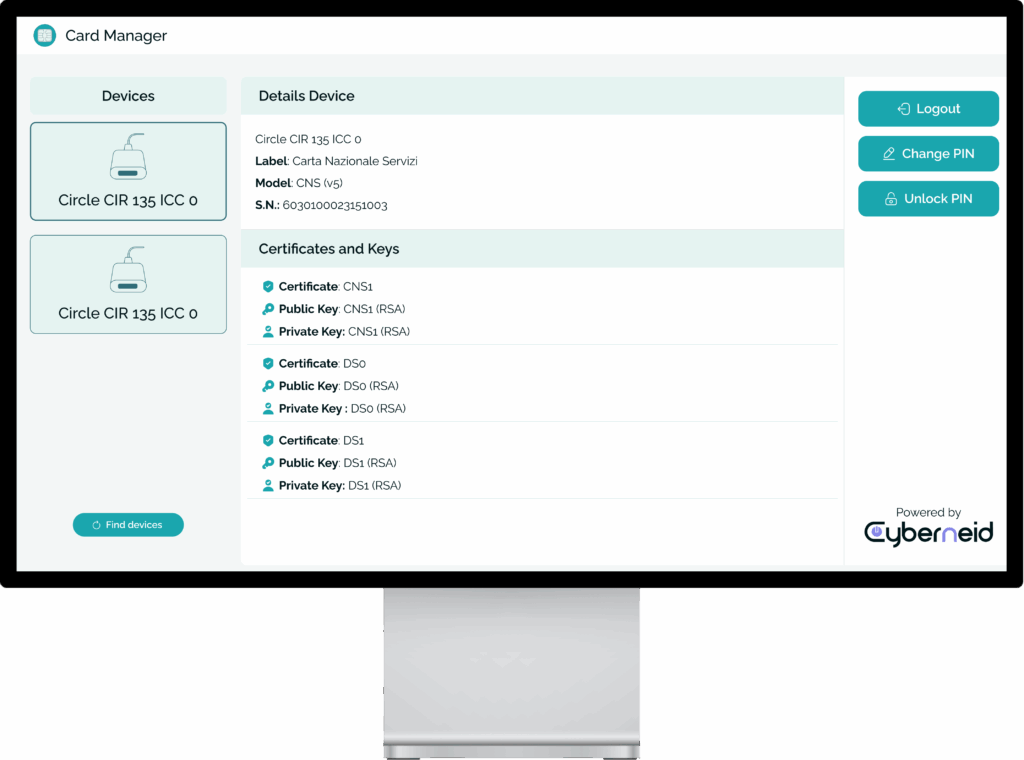Click the shield icon beside Certificate DS1

click(x=268, y=441)
